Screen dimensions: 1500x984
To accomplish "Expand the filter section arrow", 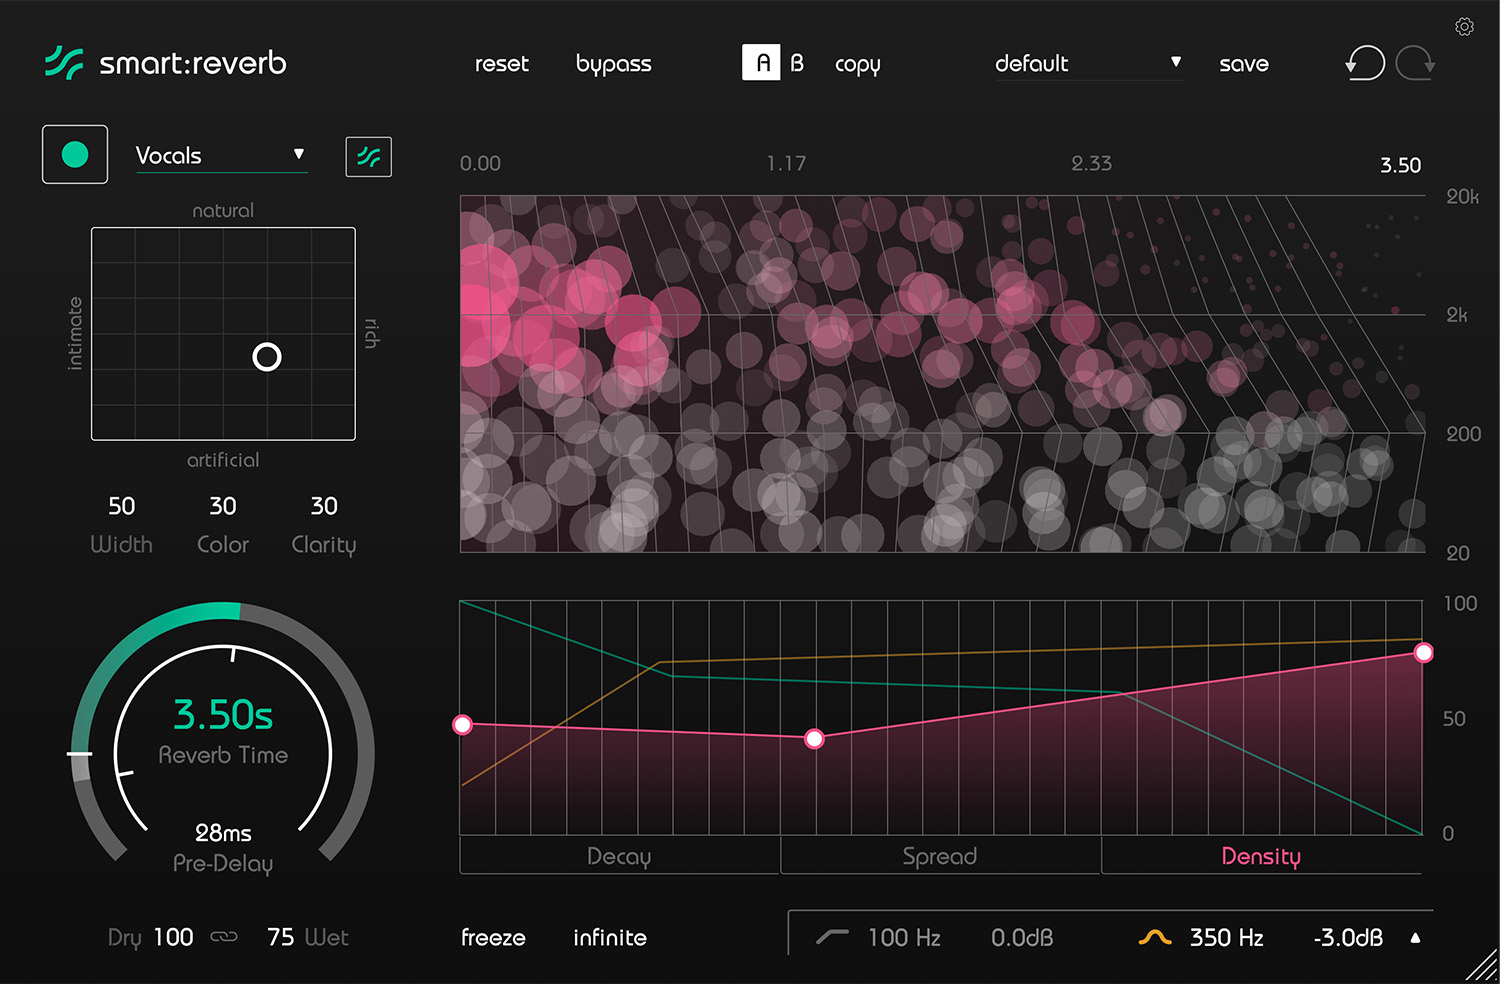I will pos(1415,937).
